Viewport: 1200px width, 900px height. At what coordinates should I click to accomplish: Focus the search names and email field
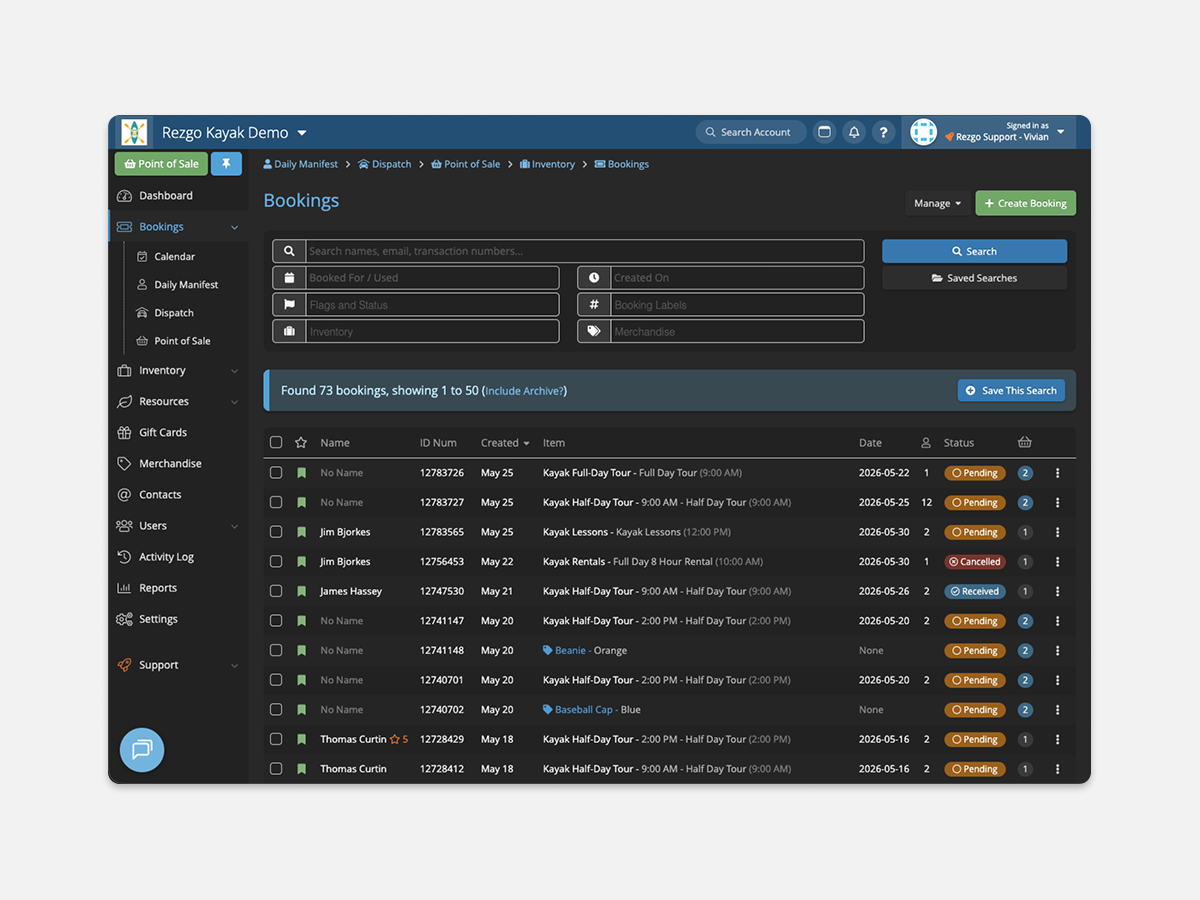coord(584,251)
